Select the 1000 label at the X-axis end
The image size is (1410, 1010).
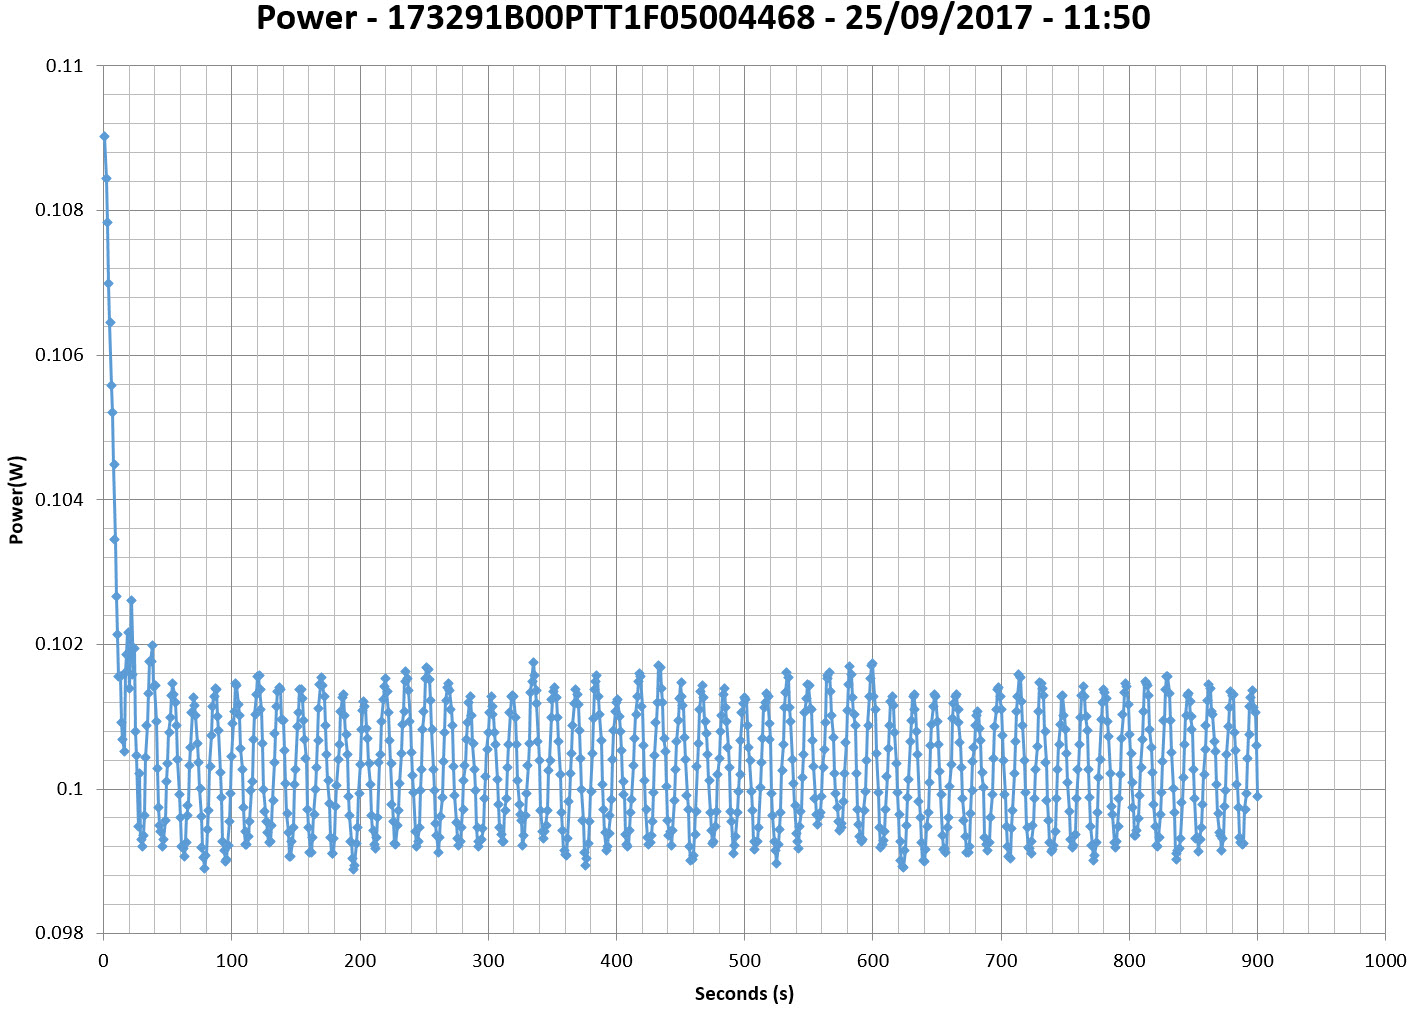tap(1385, 961)
